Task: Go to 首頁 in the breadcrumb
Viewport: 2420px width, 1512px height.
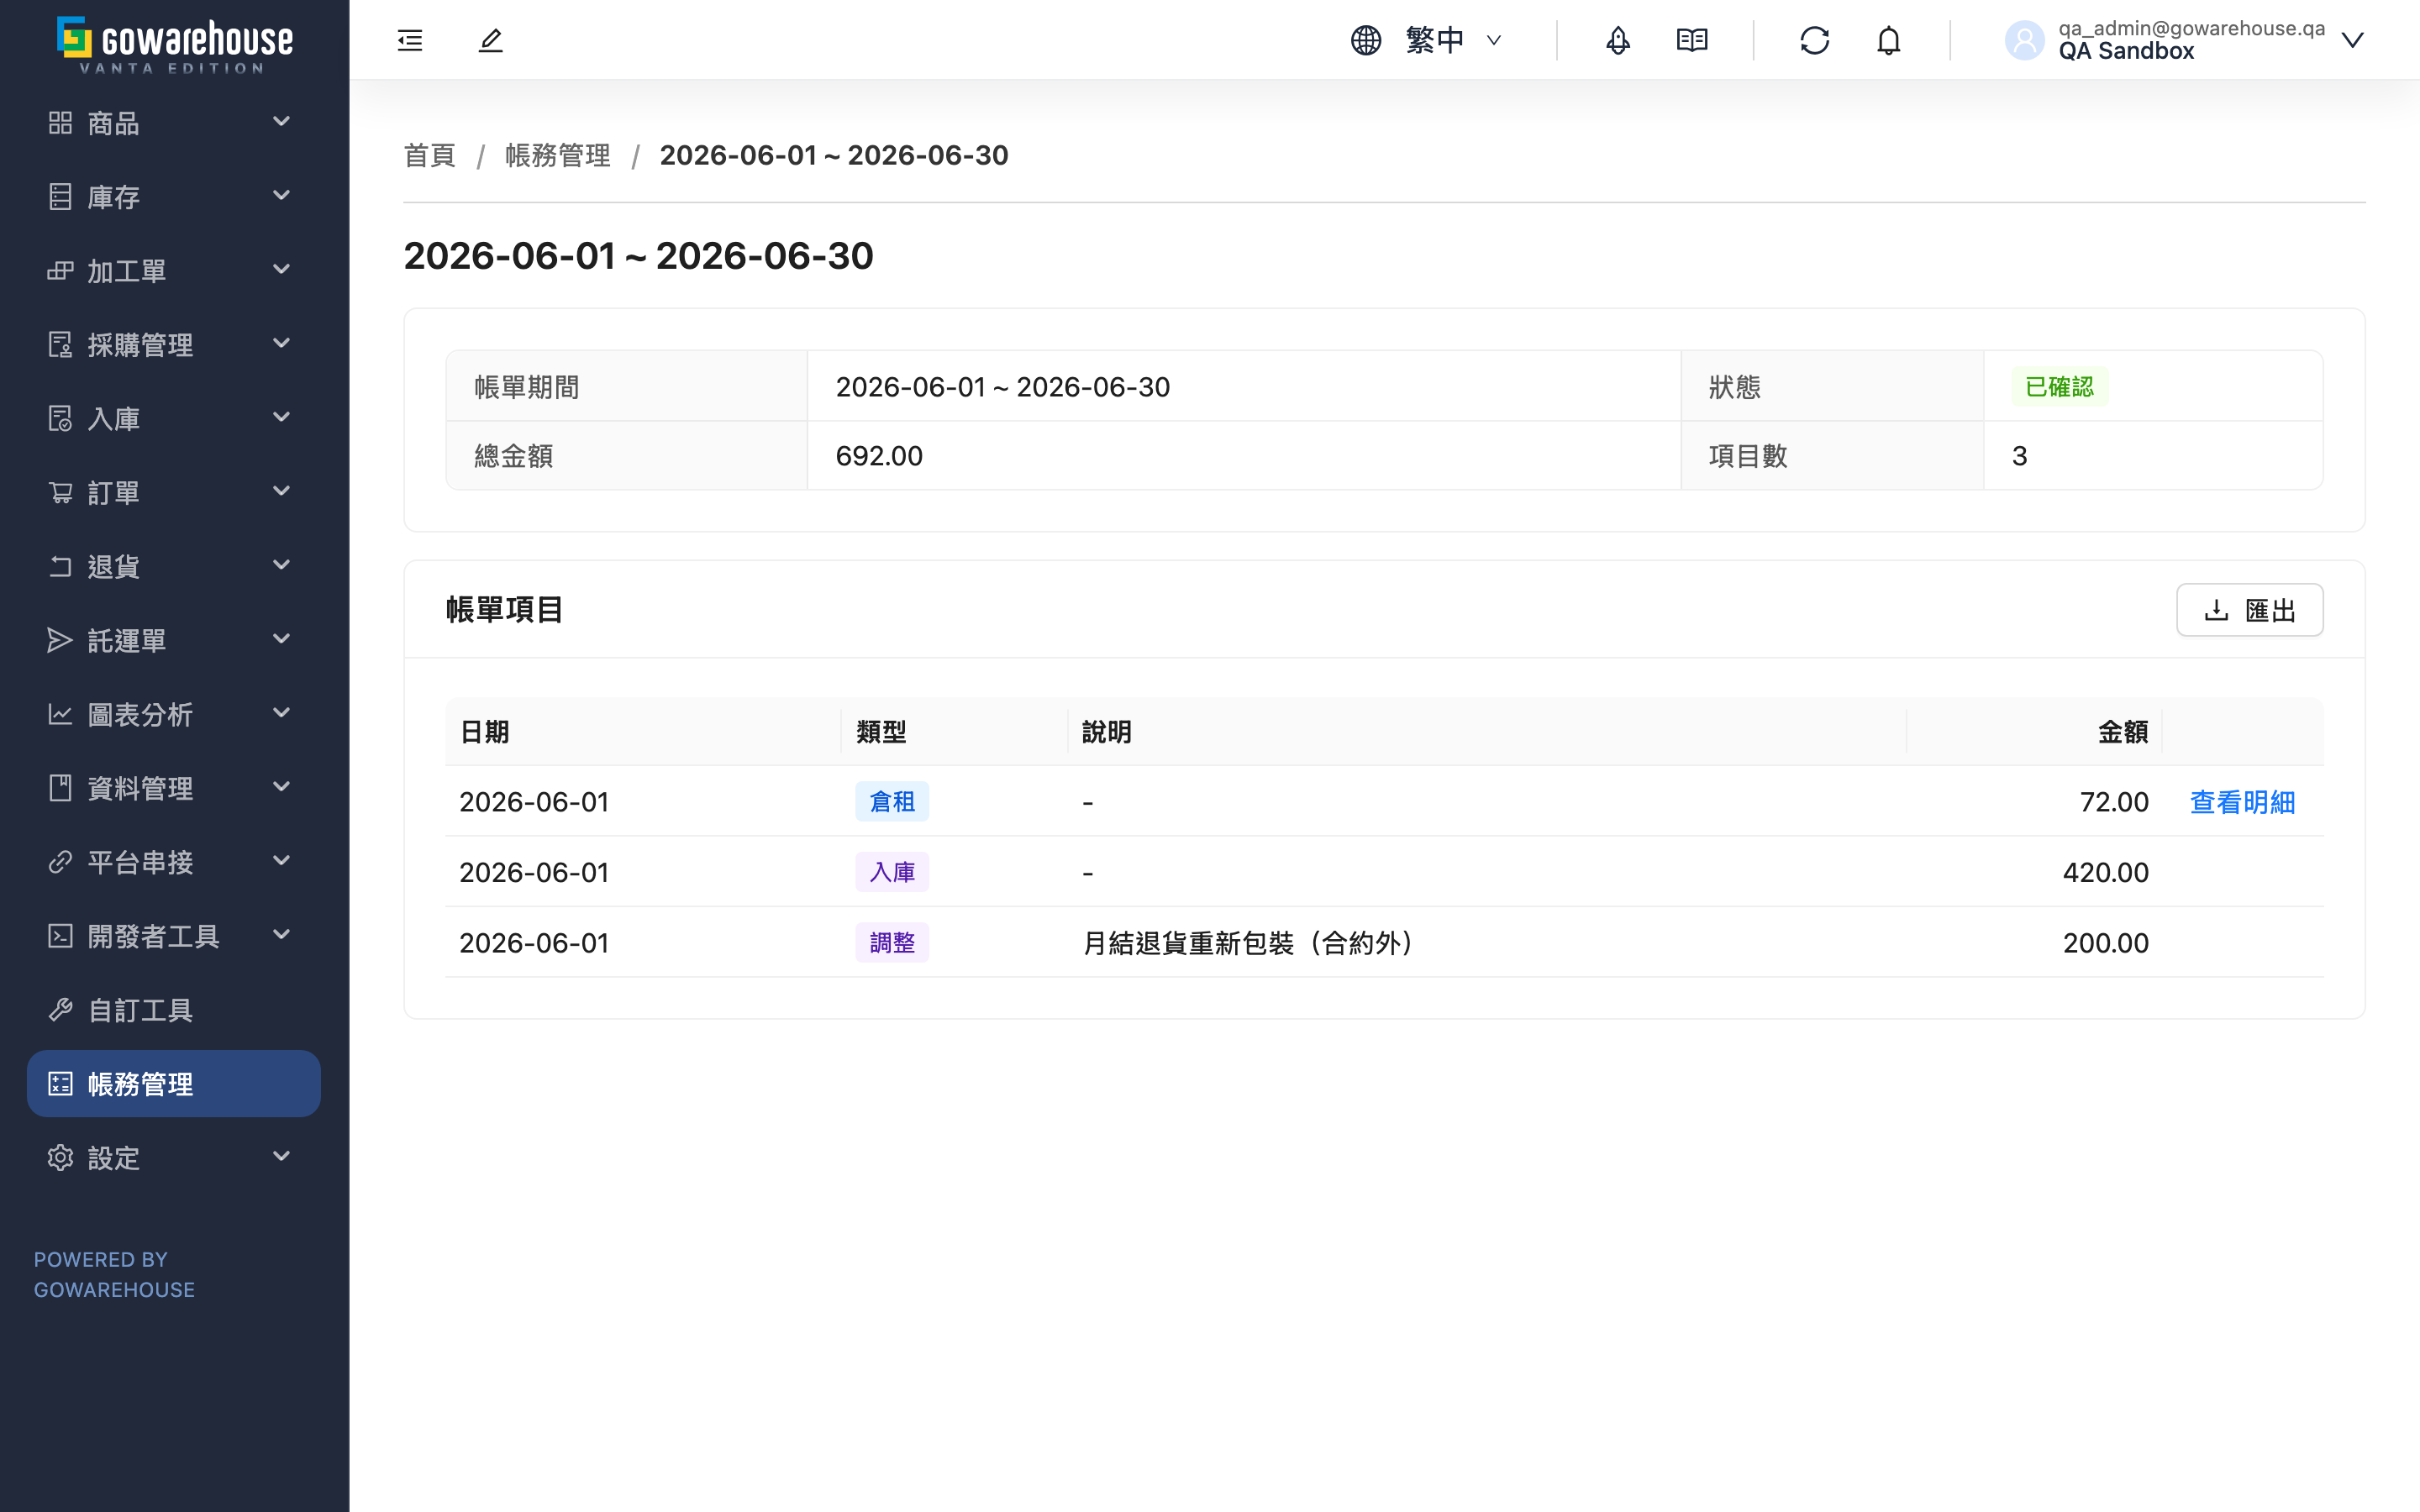Action: point(430,156)
